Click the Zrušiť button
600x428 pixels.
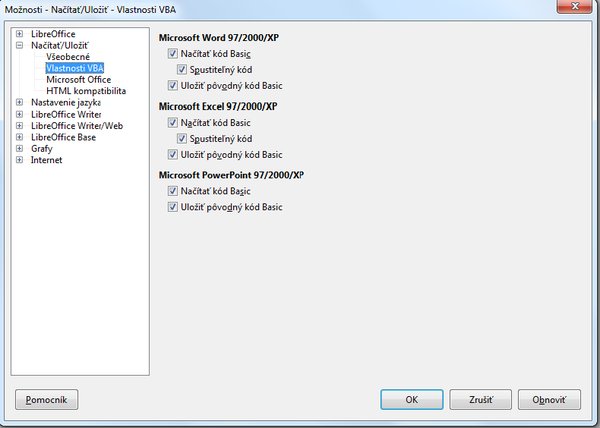coord(481,400)
